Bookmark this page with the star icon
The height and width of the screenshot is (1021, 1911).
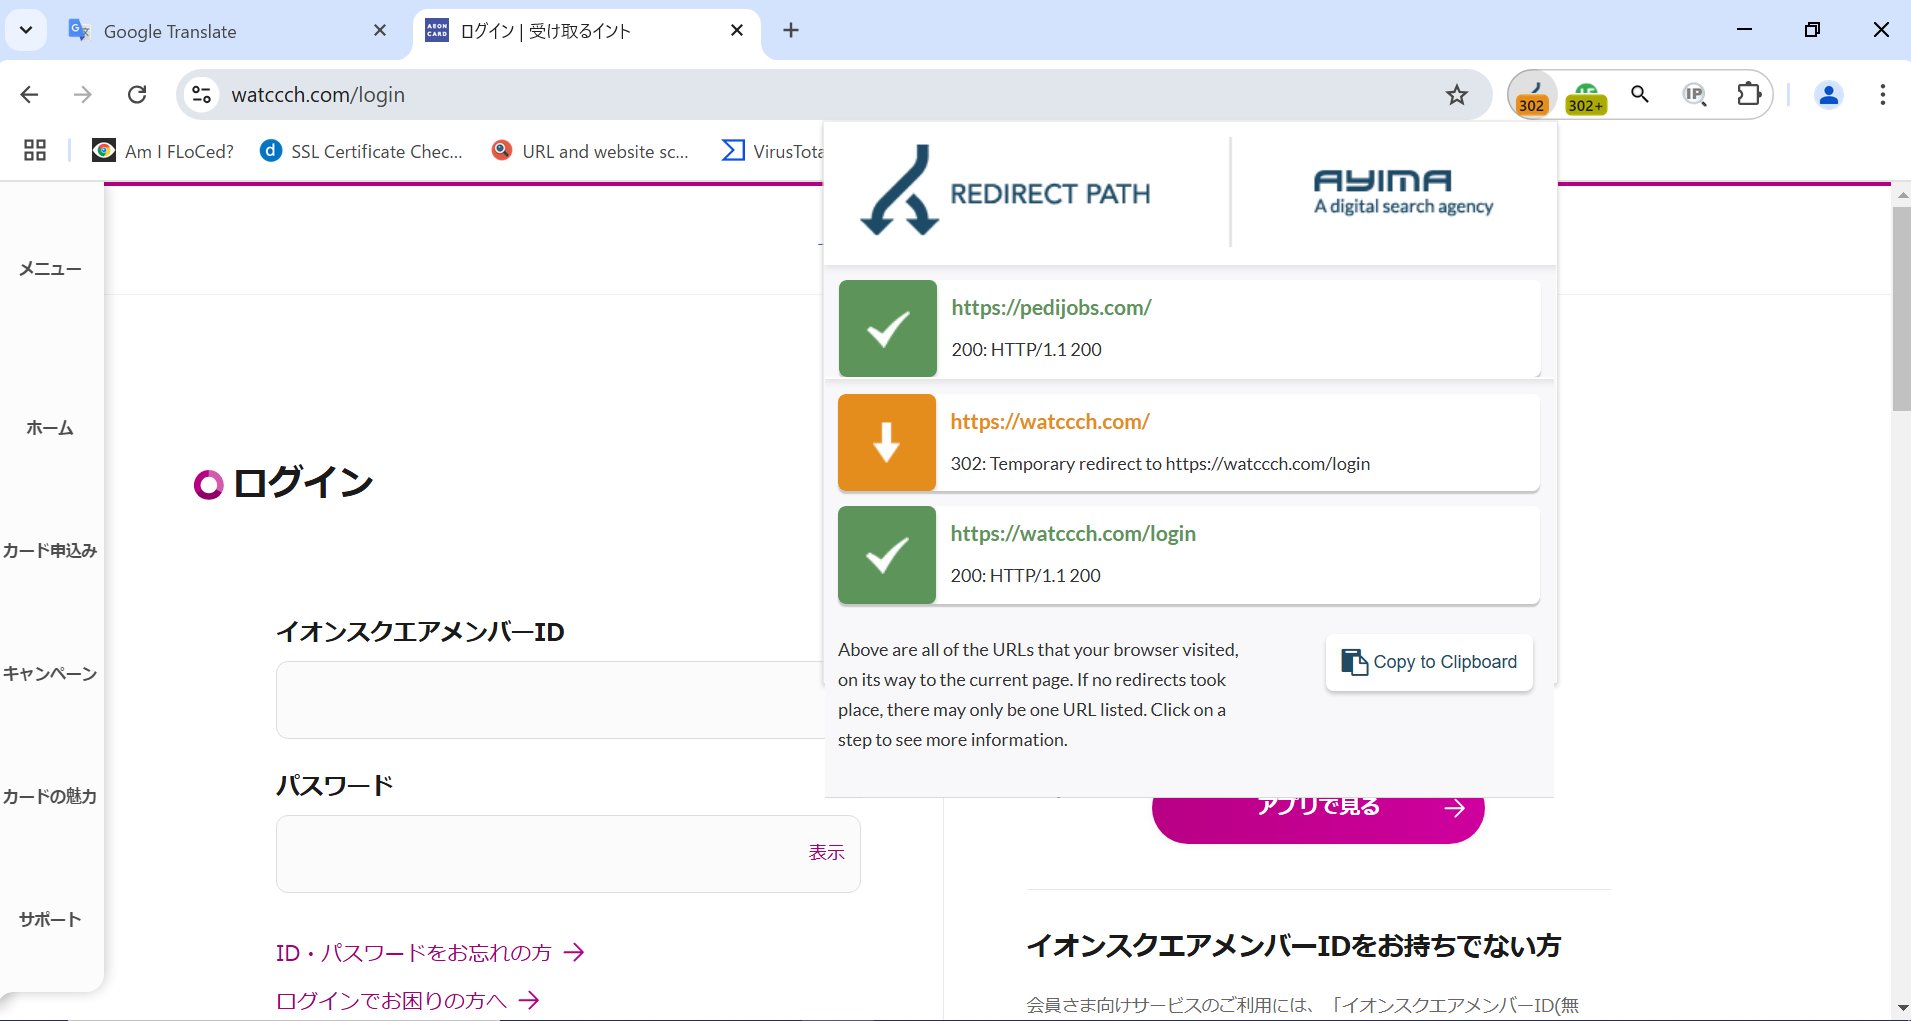pos(1457,95)
